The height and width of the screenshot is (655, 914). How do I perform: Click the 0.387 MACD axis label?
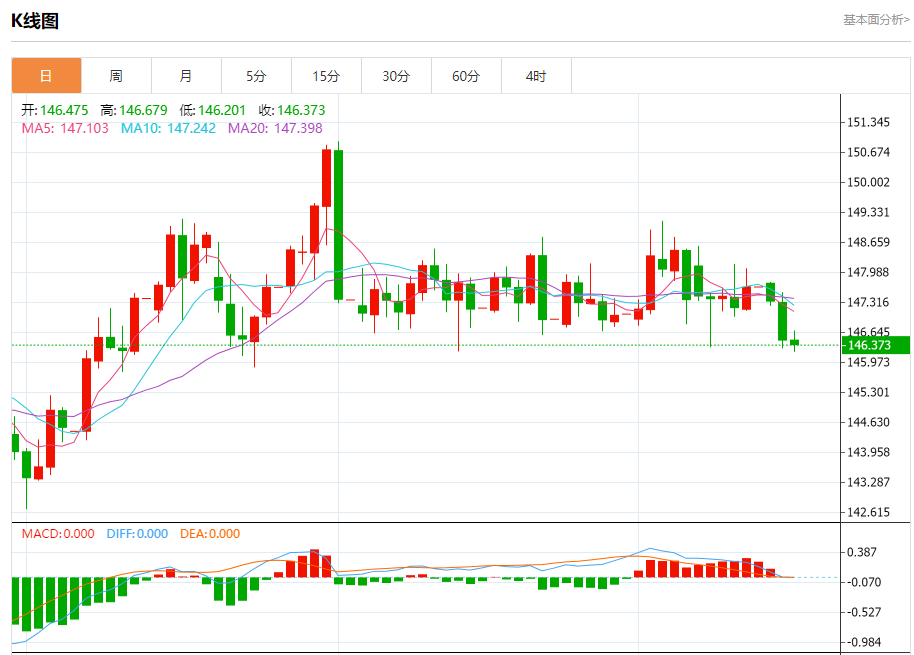pyautogui.click(x=863, y=552)
